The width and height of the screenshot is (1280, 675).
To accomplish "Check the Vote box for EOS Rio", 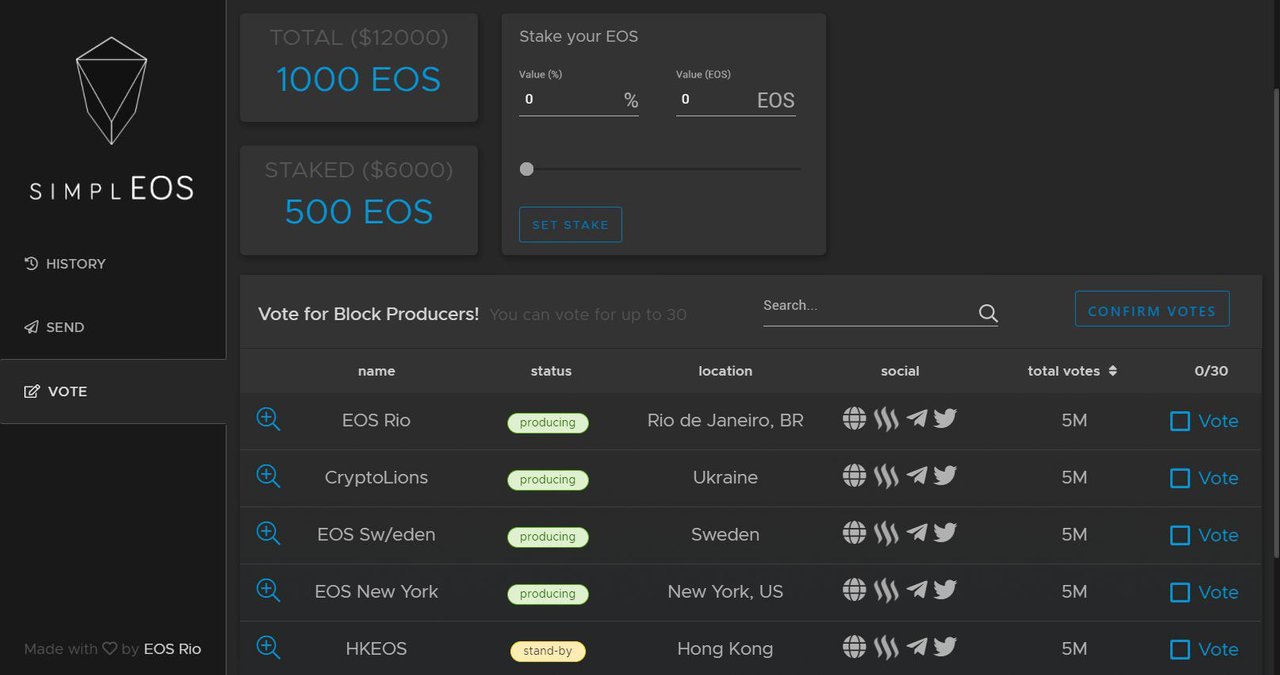I will coord(1180,421).
